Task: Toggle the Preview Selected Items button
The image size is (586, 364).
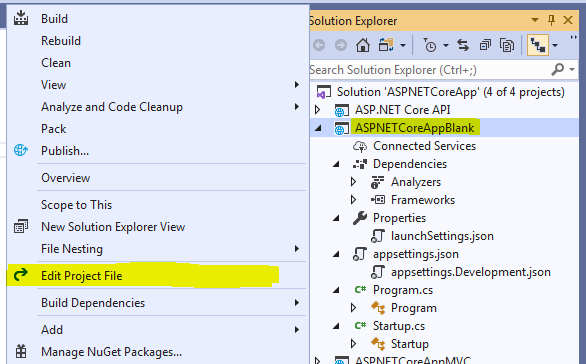Action: (x=538, y=45)
